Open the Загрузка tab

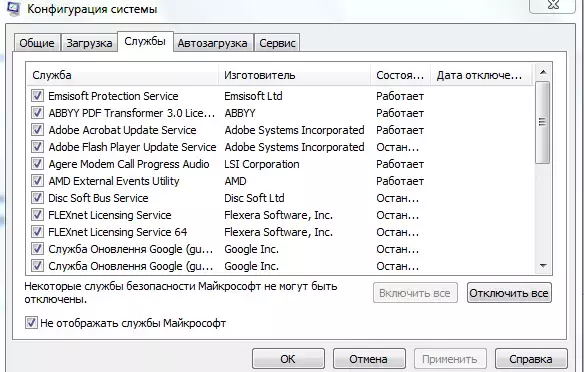89,43
